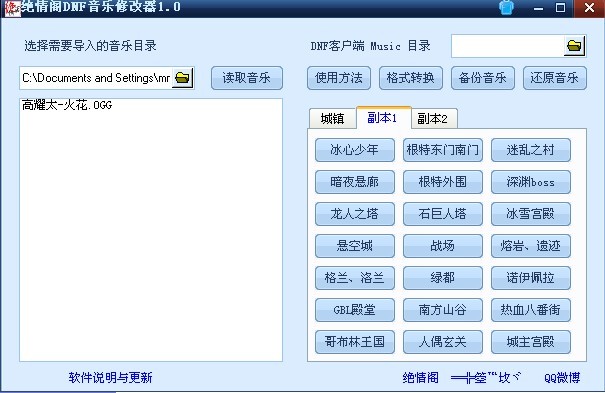Click 还原音乐 restore button

[x=554, y=78]
